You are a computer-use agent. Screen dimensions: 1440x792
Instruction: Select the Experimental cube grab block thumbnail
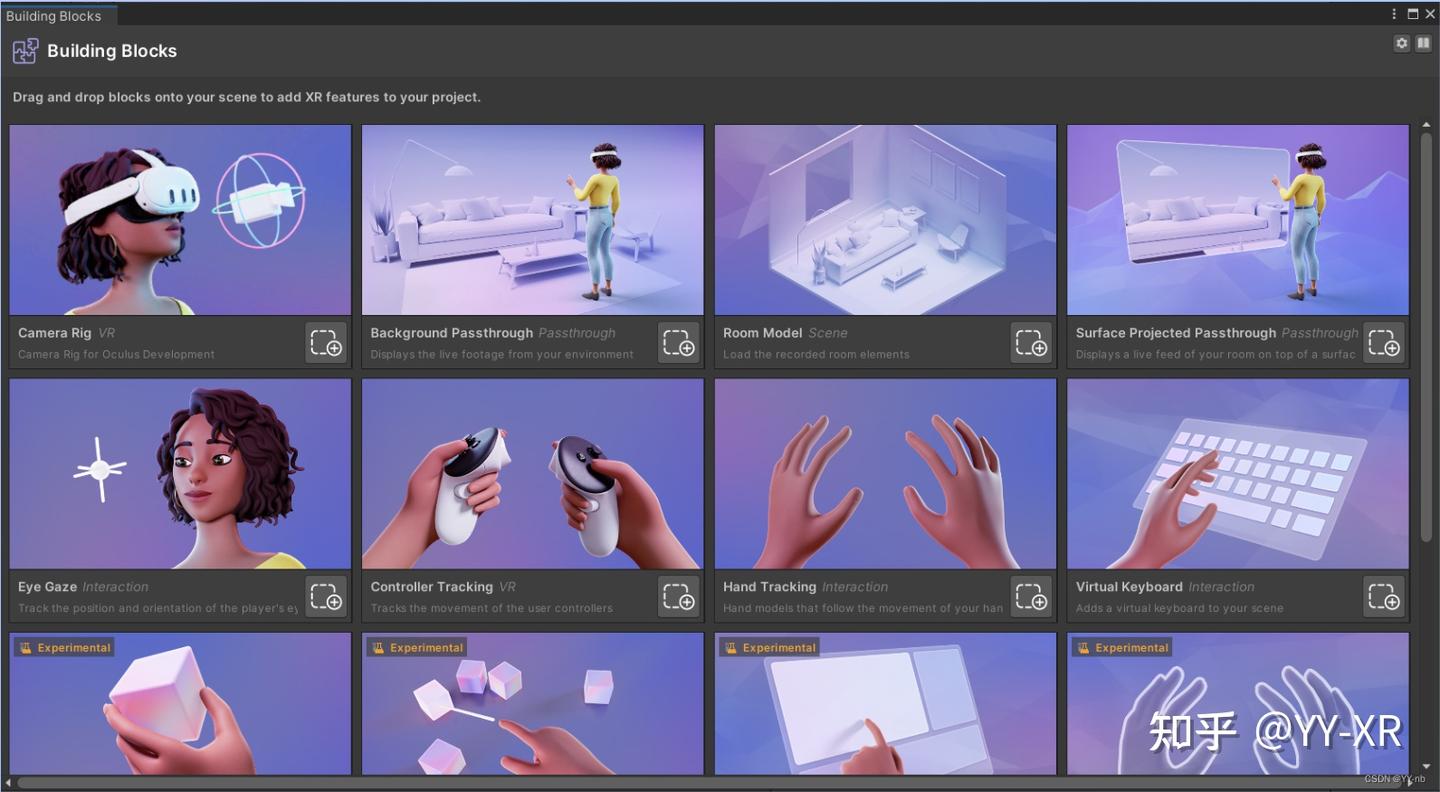coord(180,703)
